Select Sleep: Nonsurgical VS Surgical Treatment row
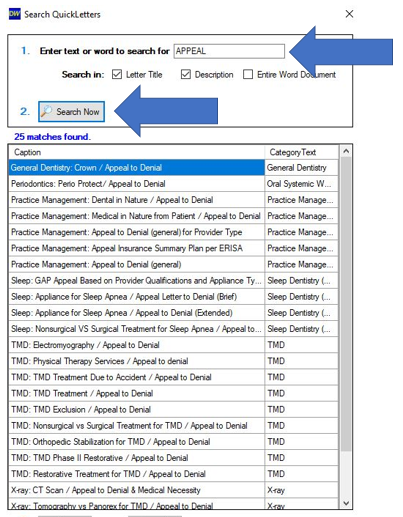Viewport: 403px width, 517px height. click(x=137, y=329)
